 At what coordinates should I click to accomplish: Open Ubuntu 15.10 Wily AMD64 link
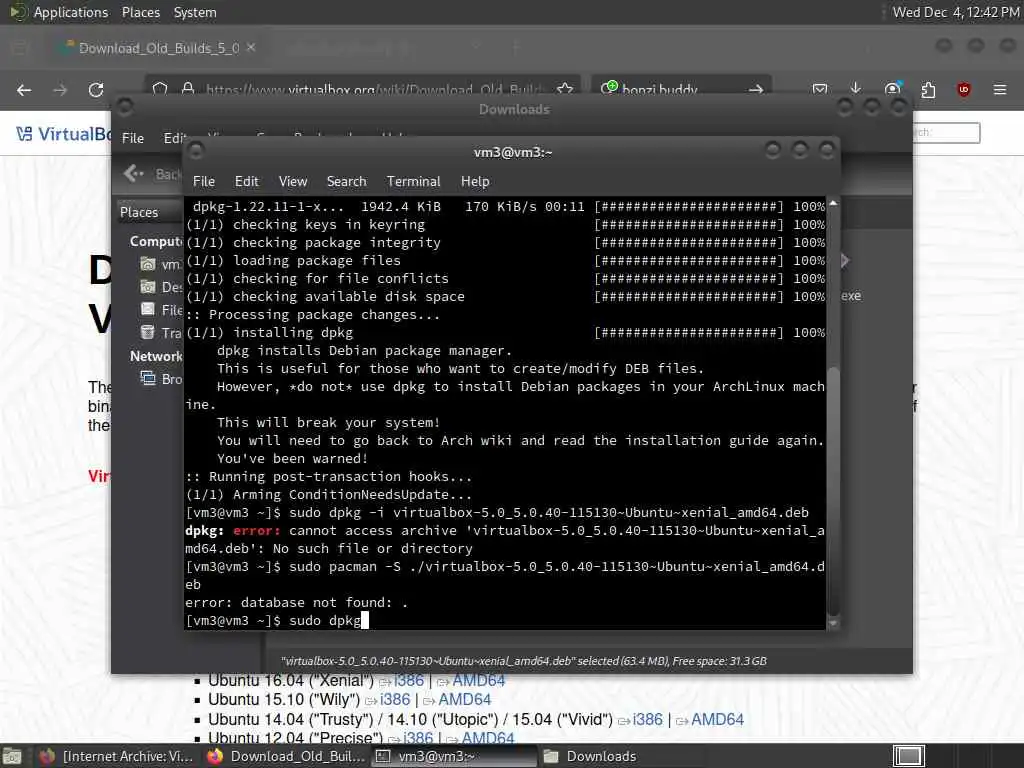pos(464,699)
